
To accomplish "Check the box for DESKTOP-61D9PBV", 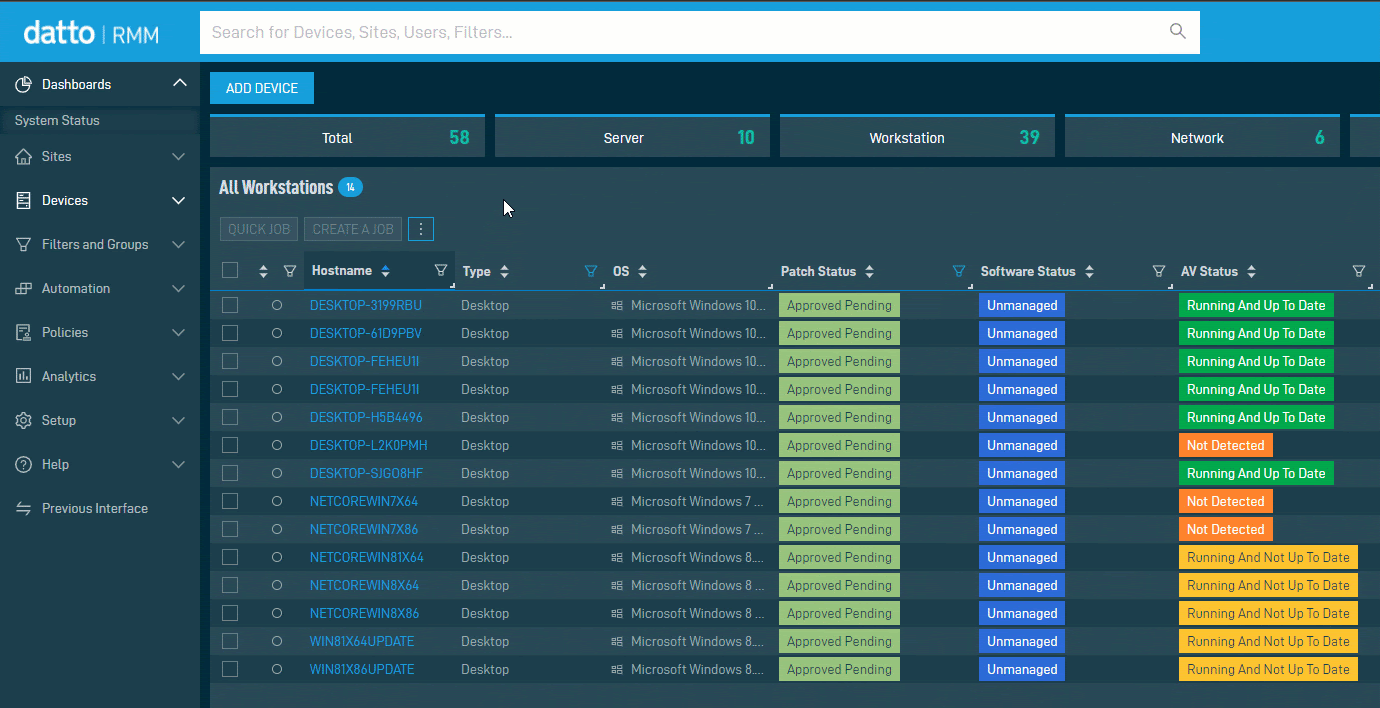I will tap(230, 333).
